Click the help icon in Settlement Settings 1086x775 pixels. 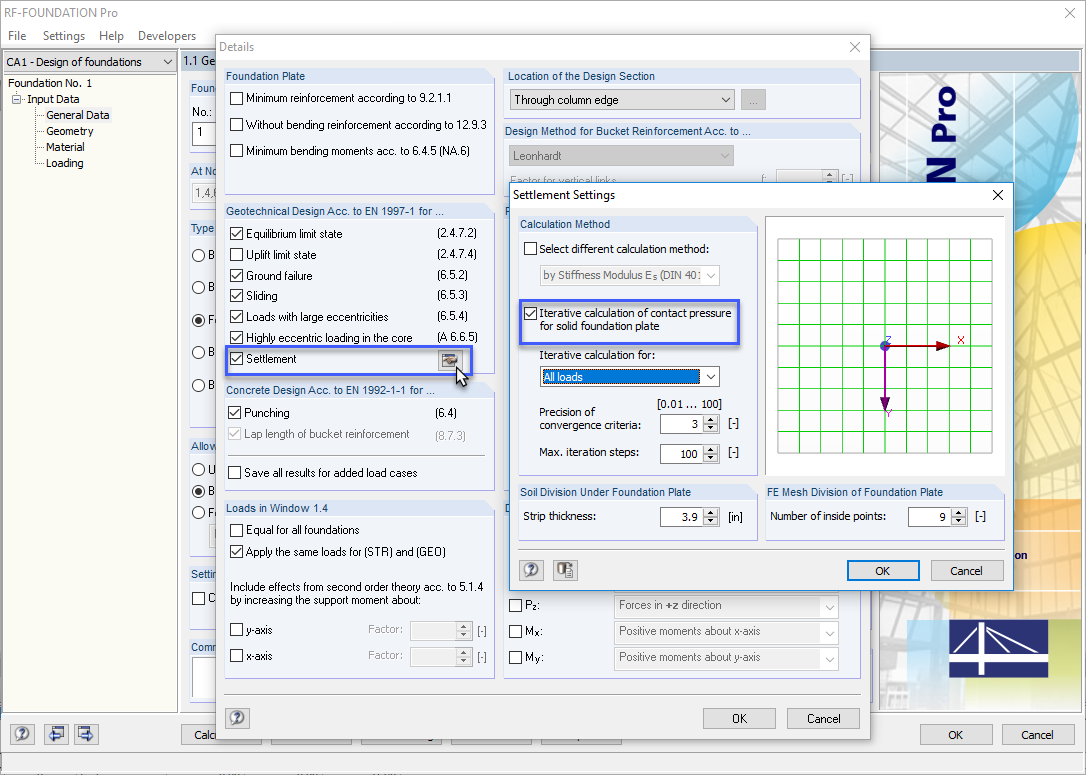click(x=530, y=570)
